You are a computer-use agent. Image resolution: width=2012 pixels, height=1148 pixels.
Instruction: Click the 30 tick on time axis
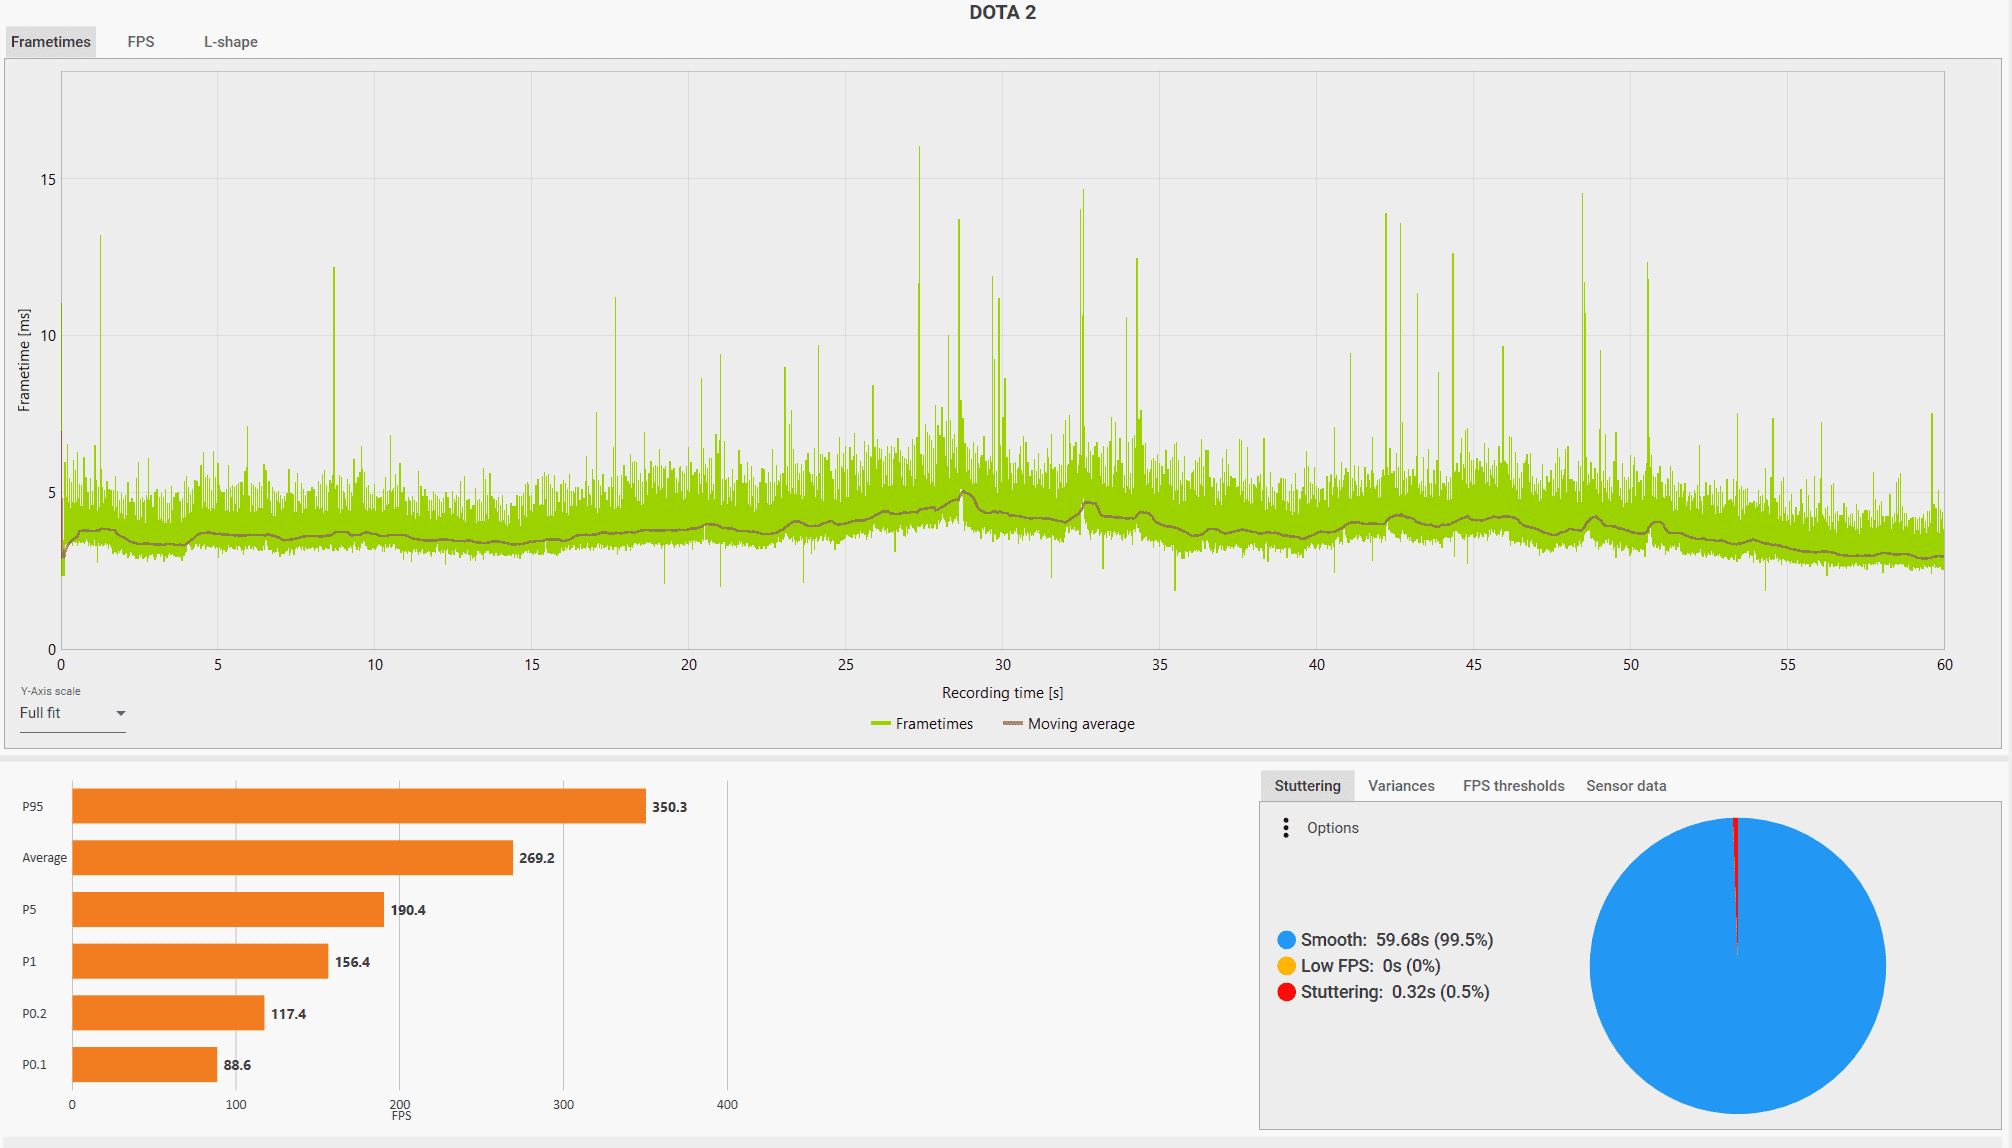coord(1003,665)
